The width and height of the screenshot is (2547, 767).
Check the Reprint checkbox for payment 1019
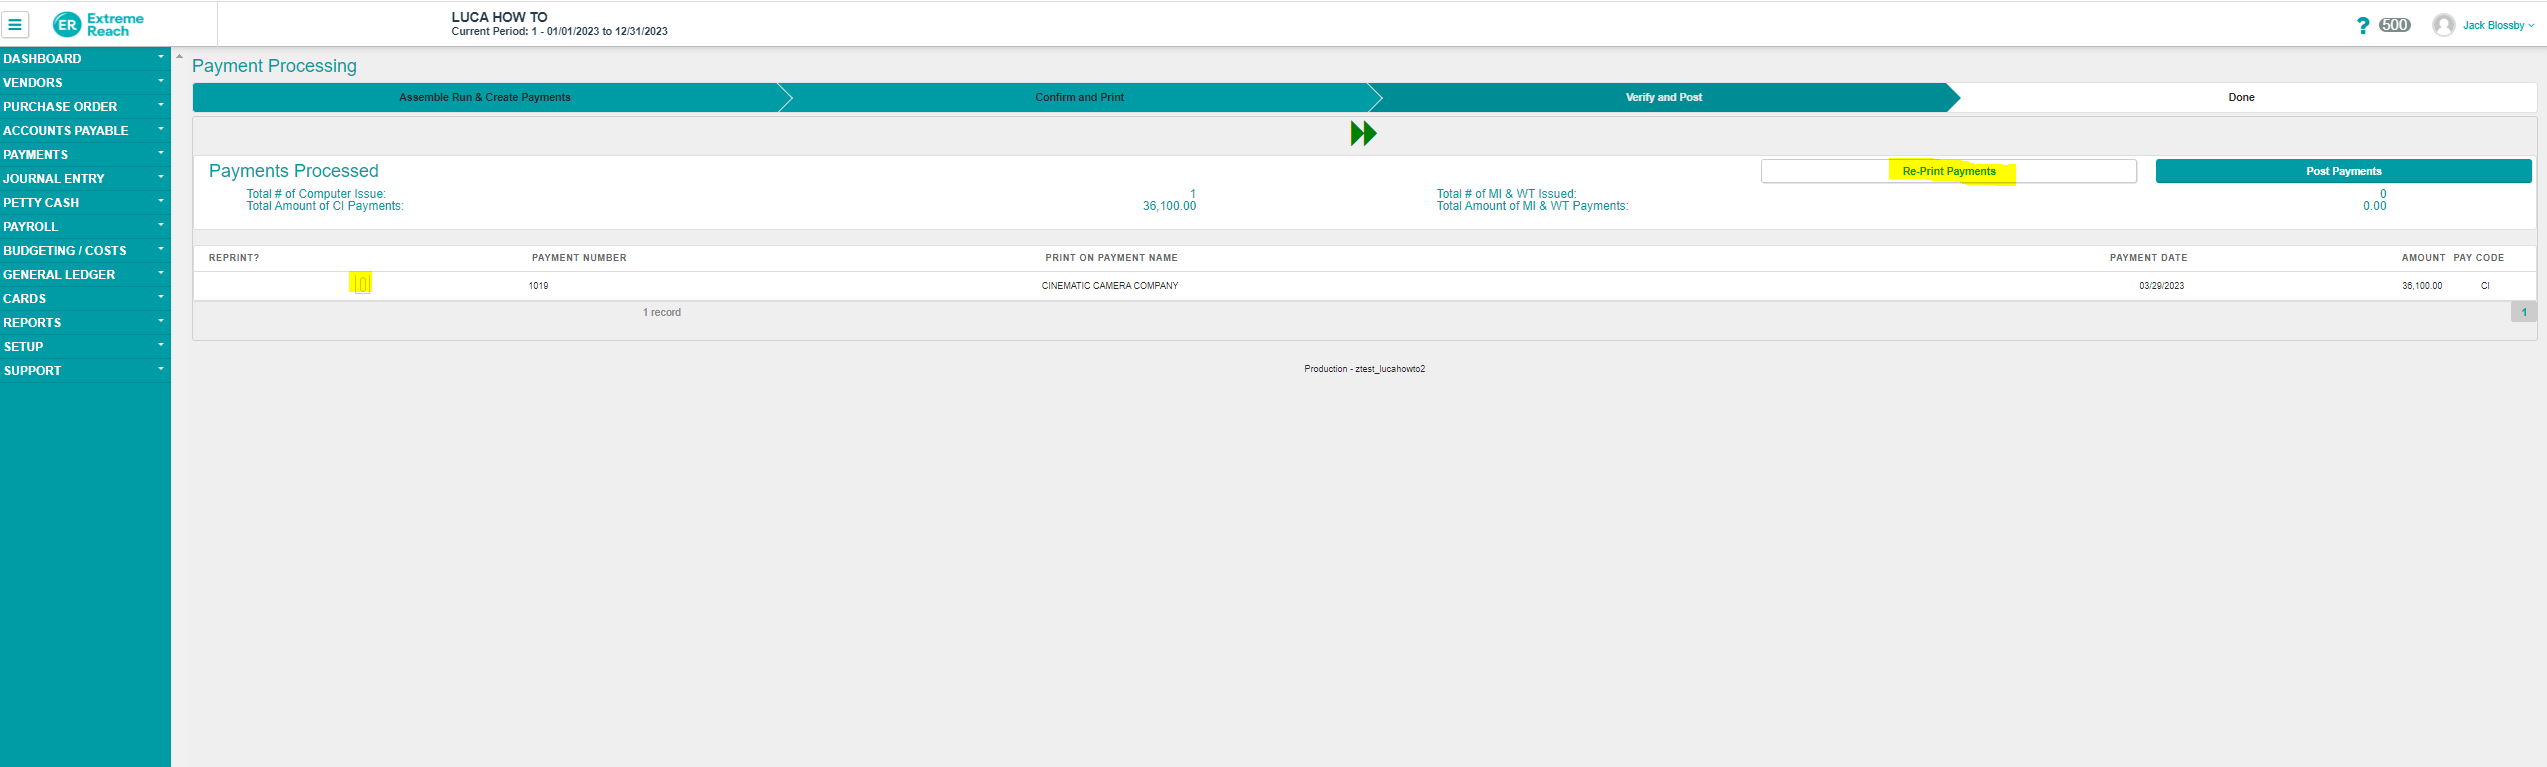click(x=362, y=284)
